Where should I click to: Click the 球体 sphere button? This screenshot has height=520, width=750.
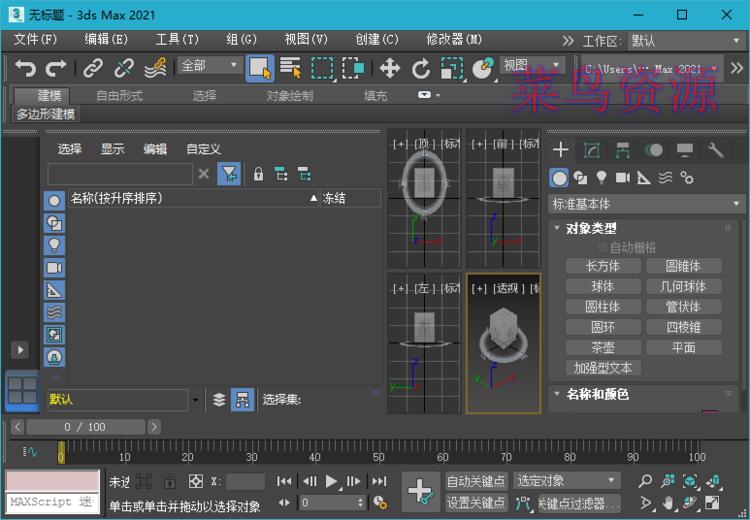coord(603,287)
